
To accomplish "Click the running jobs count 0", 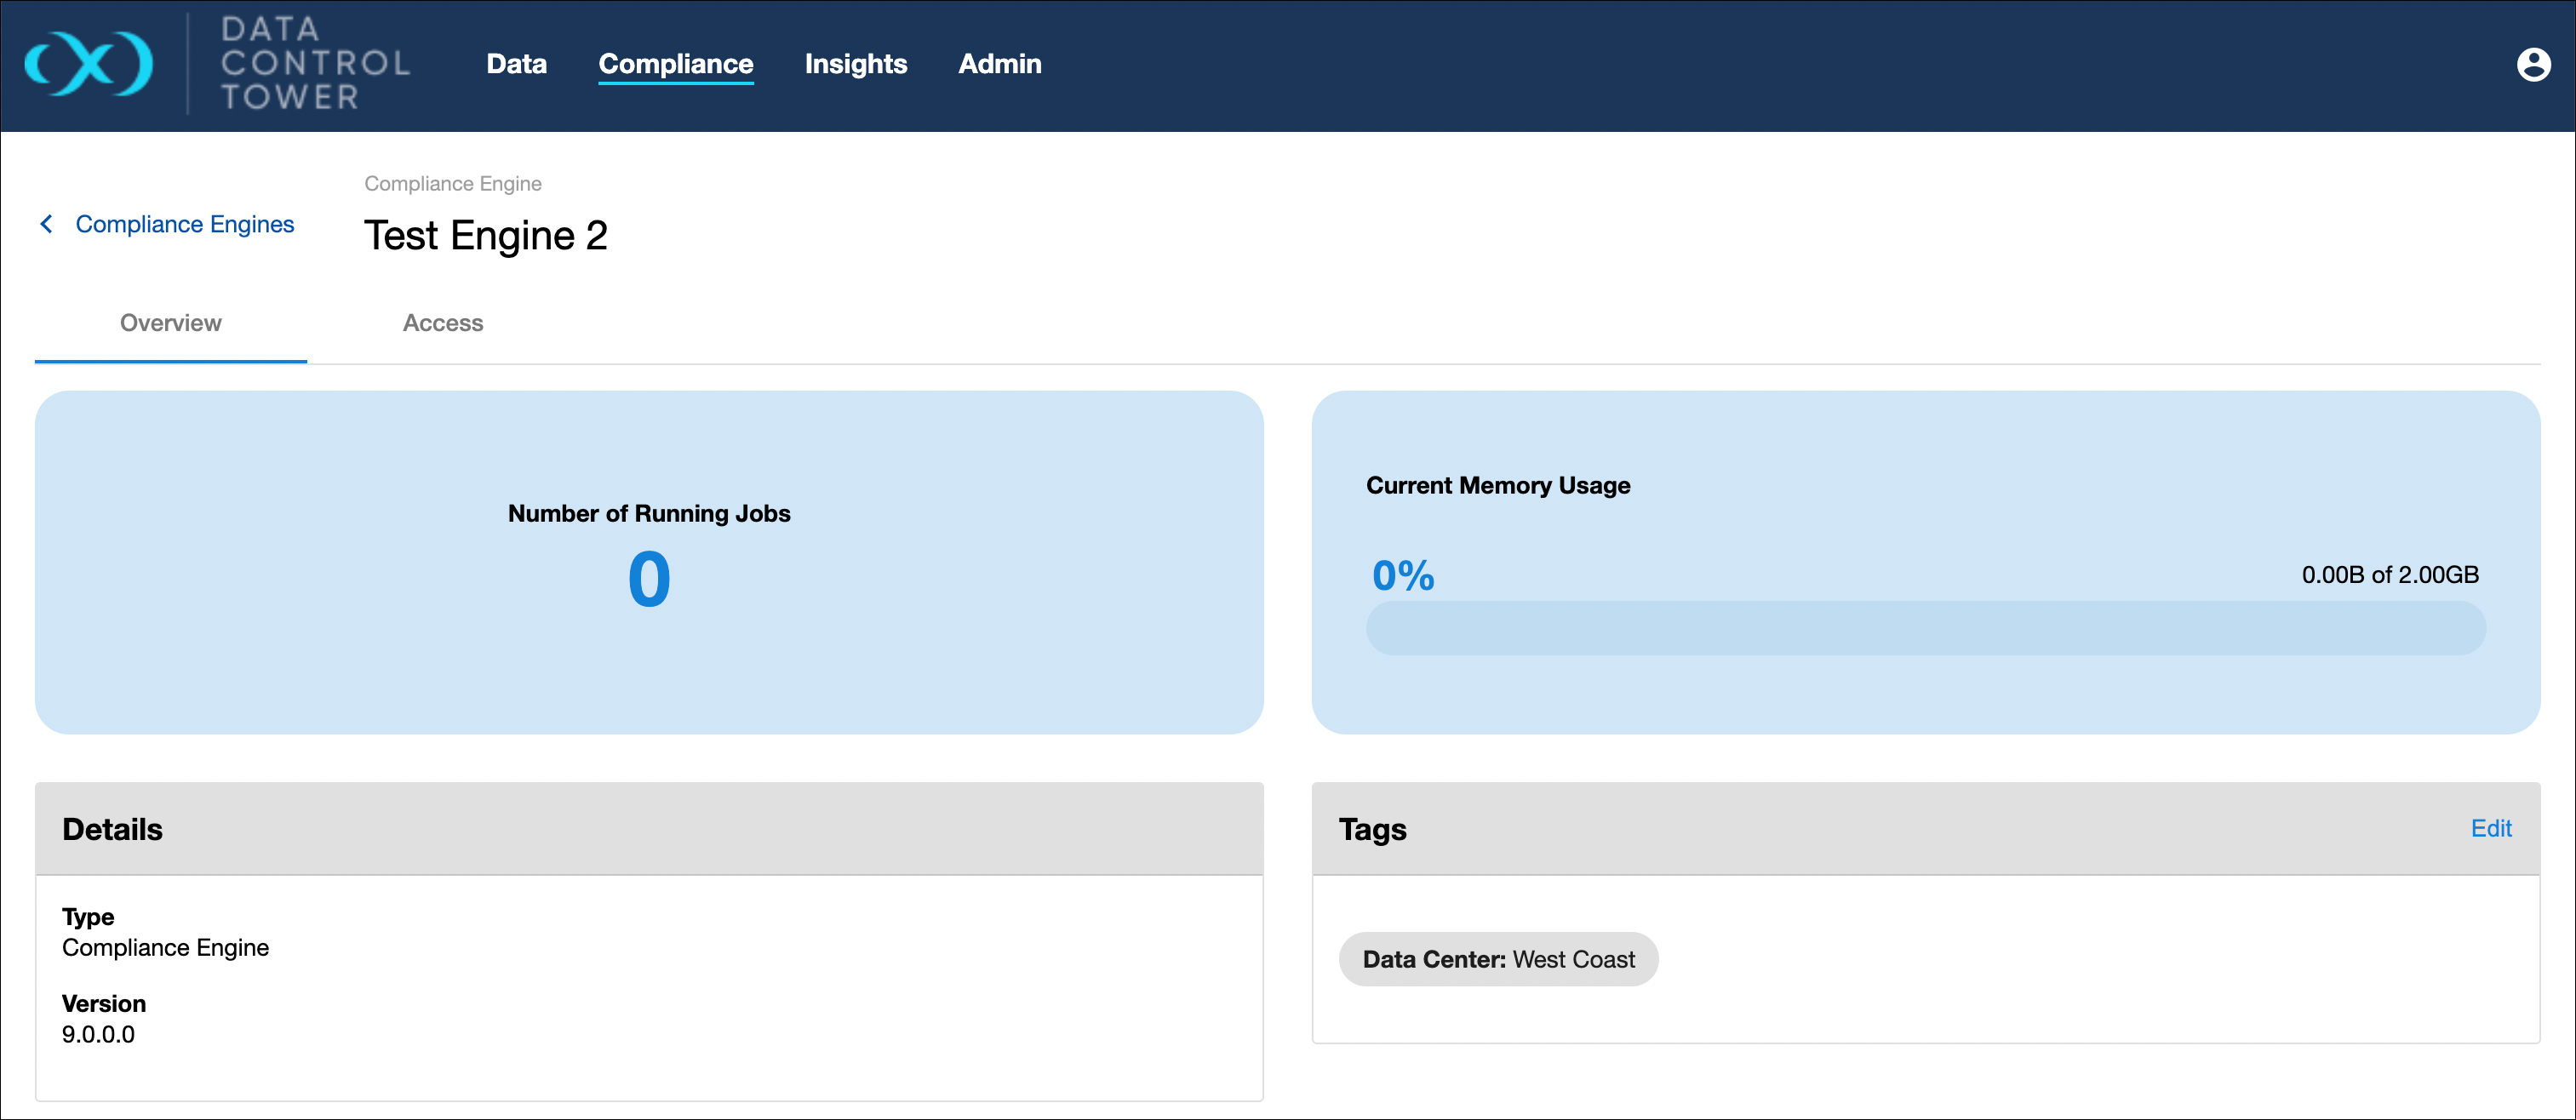I will tap(649, 580).
